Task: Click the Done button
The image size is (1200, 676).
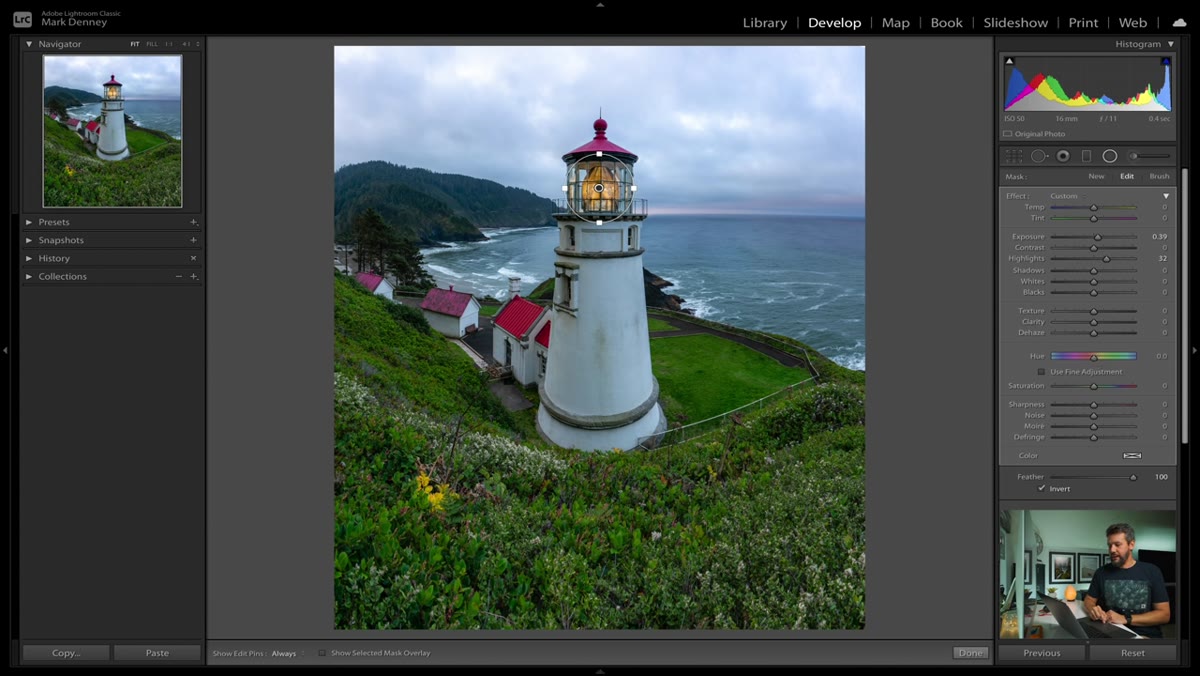Action: point(970,653)
